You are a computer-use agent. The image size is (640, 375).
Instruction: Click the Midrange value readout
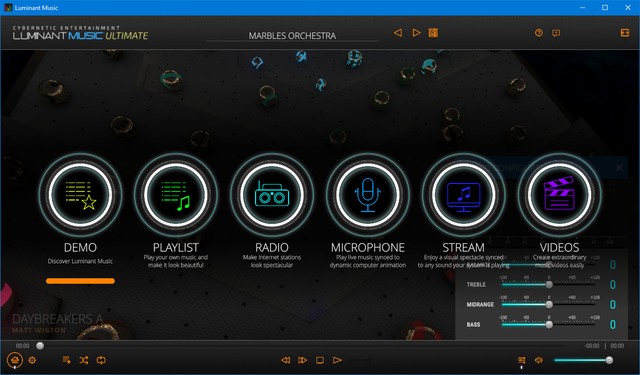click(613, 304)
